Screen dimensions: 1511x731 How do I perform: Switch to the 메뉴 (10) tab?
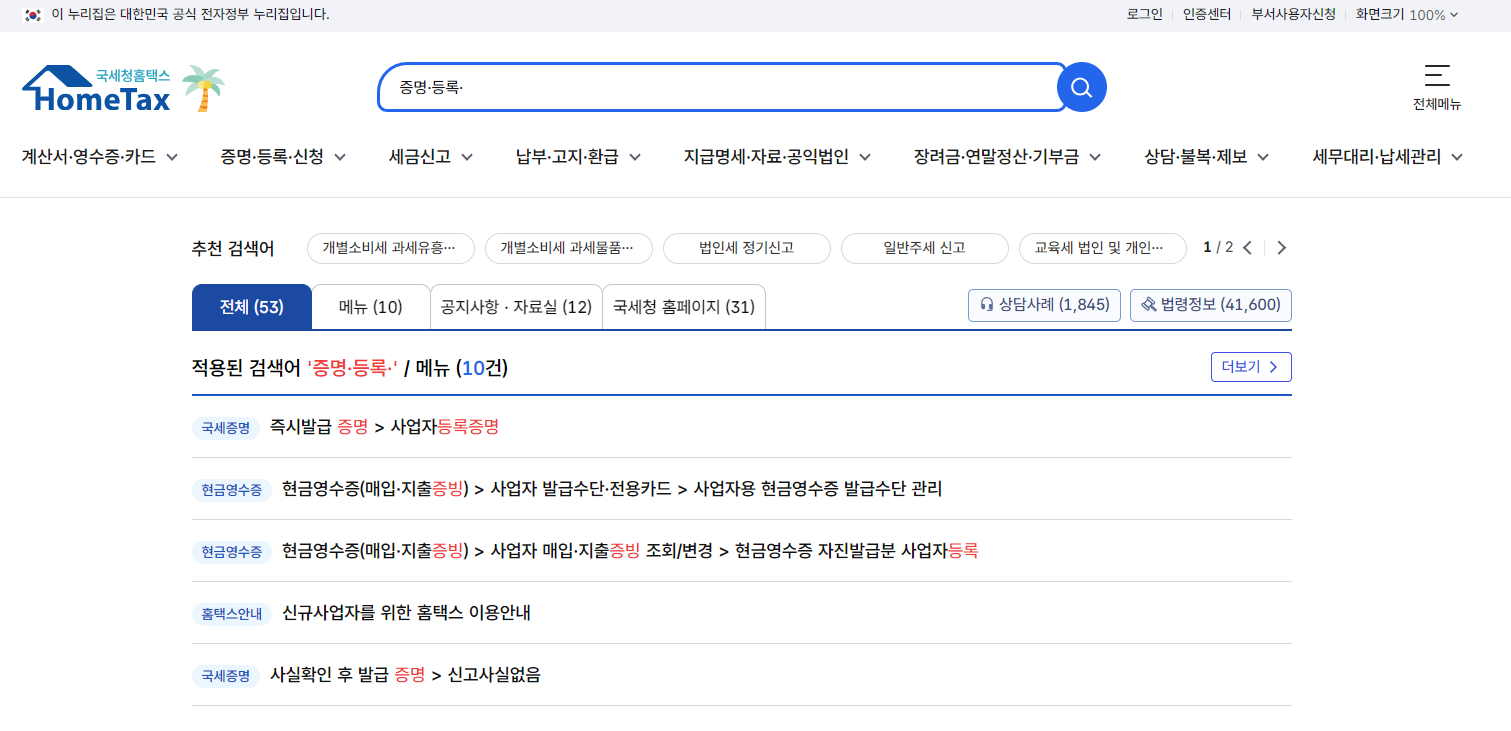(x=370, y=306)
